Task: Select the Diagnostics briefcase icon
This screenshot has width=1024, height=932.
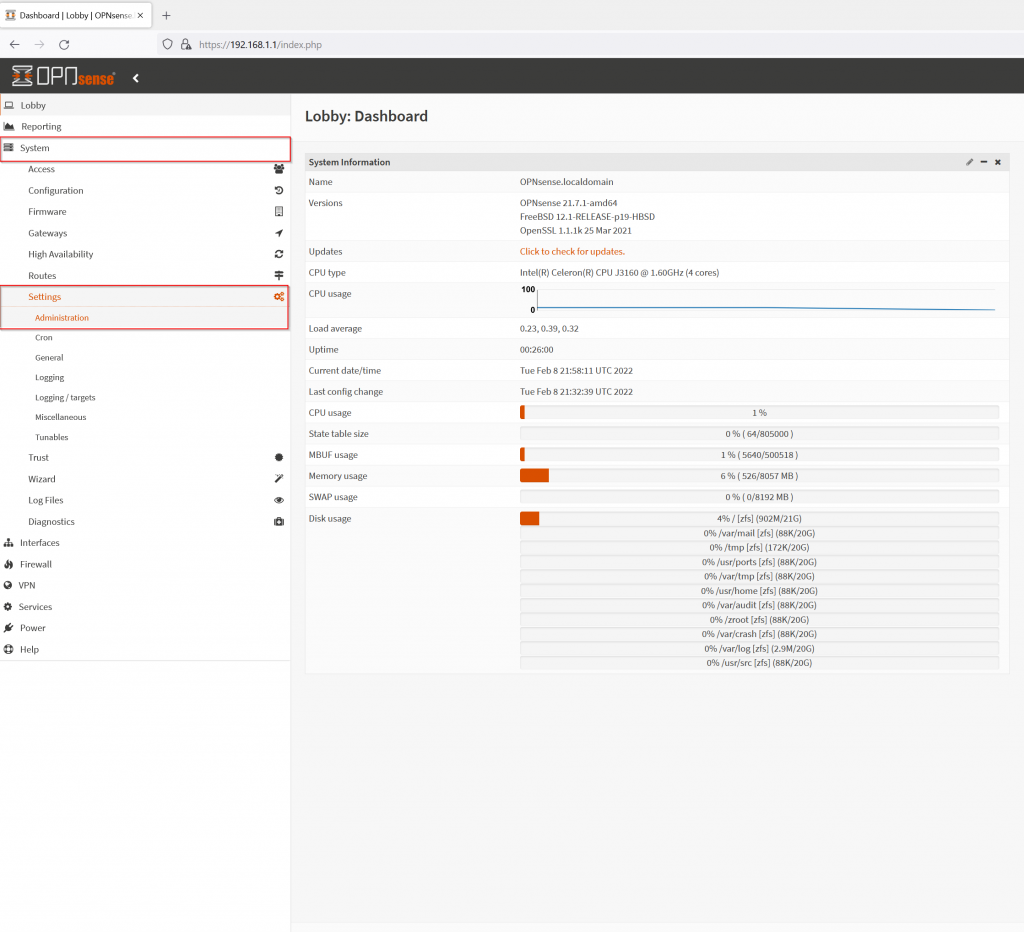Action: tap(278, 521)
